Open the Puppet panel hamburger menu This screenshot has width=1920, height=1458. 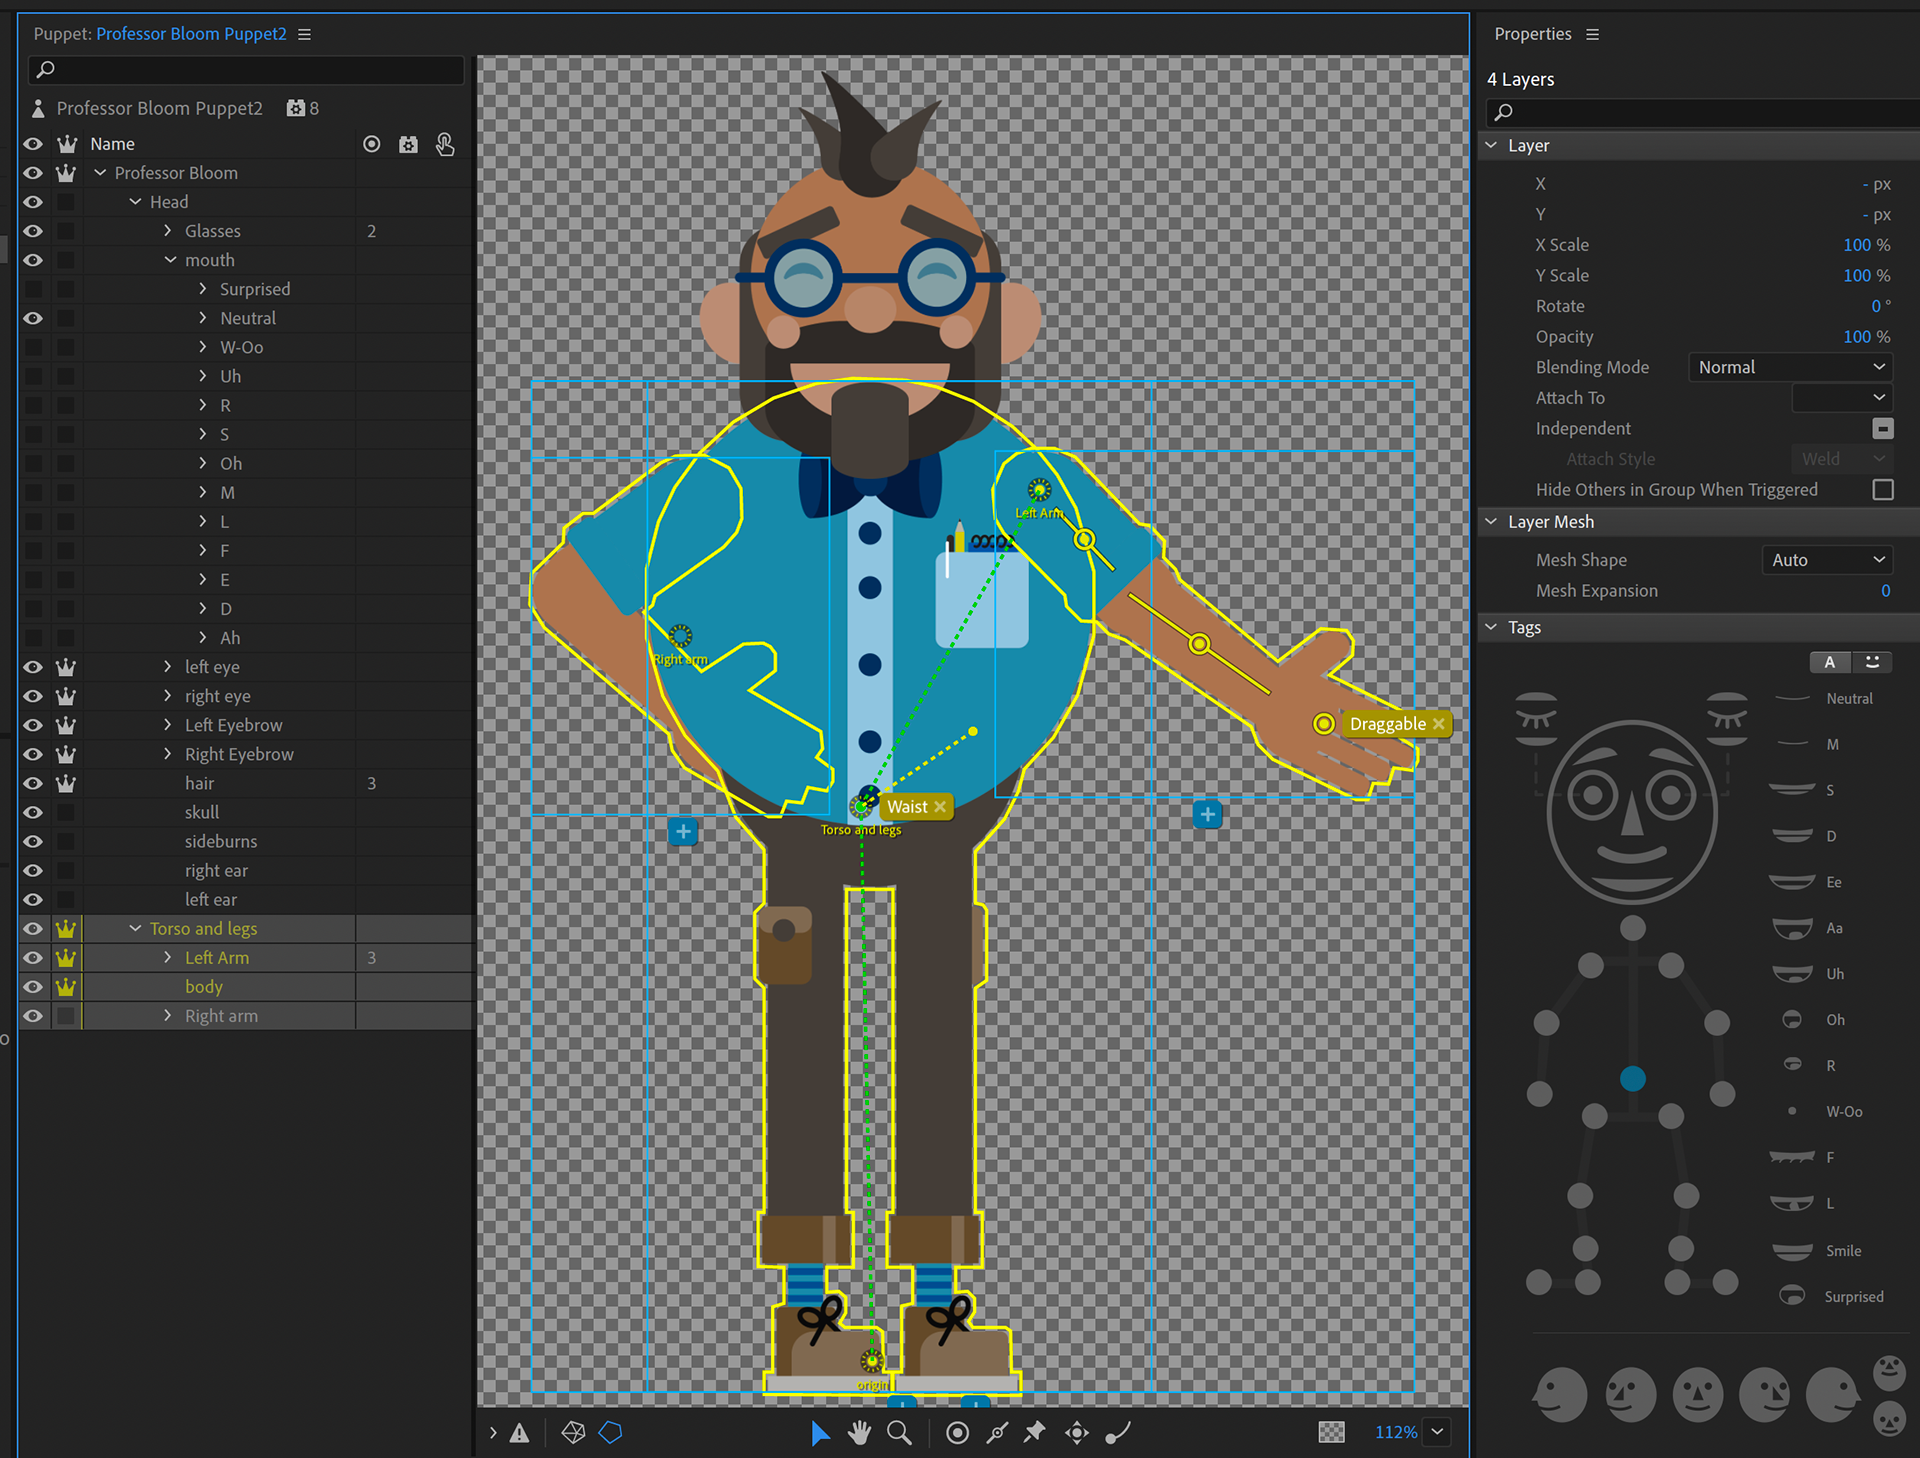(305, 34)
